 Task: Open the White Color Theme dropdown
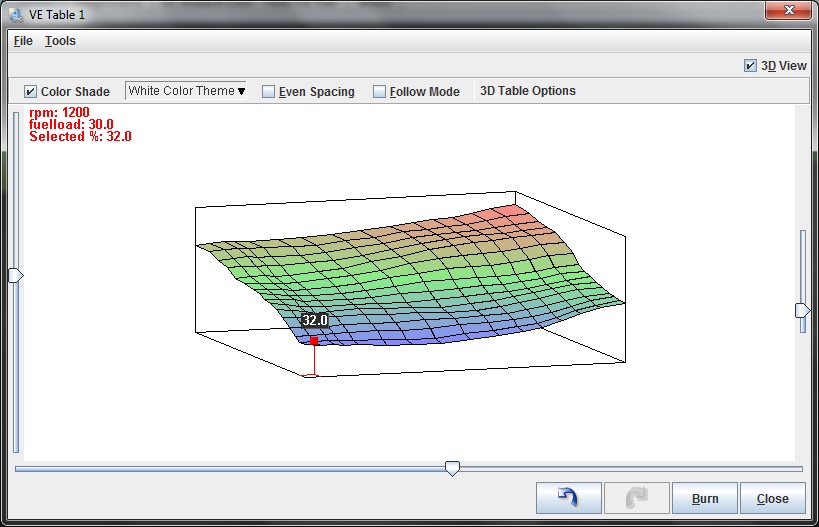[186, 91]
